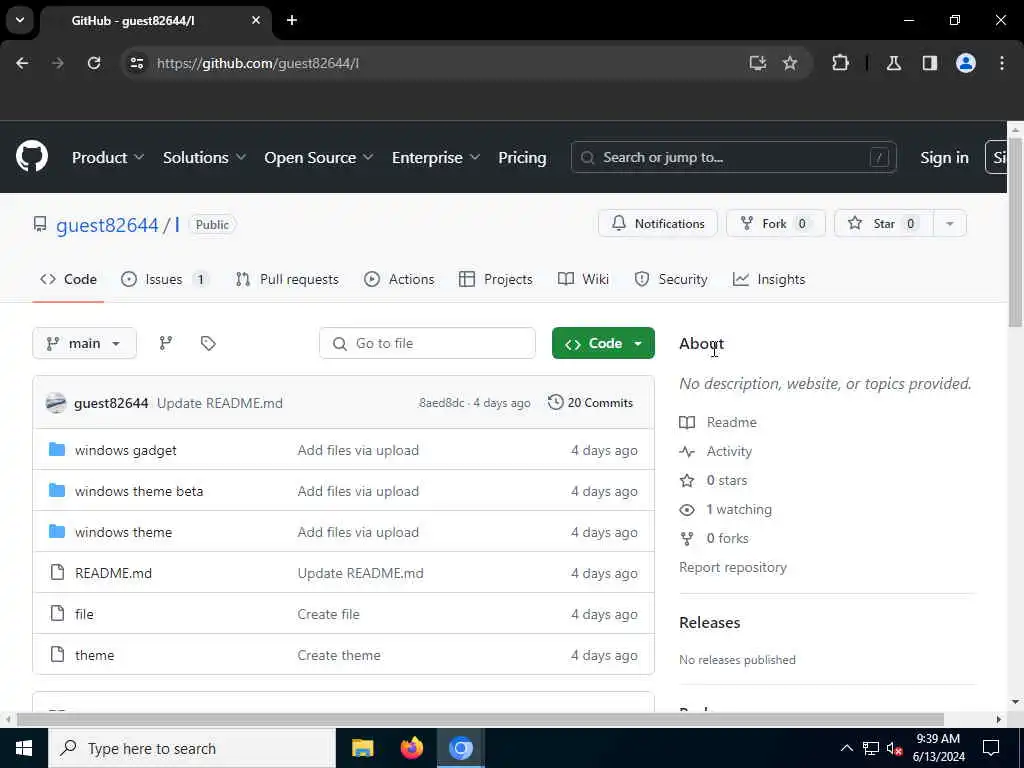Click the 8aed8dc commit hash
Image resolution: width=1024 pixels, height=768 pixels.
[441, 402]
